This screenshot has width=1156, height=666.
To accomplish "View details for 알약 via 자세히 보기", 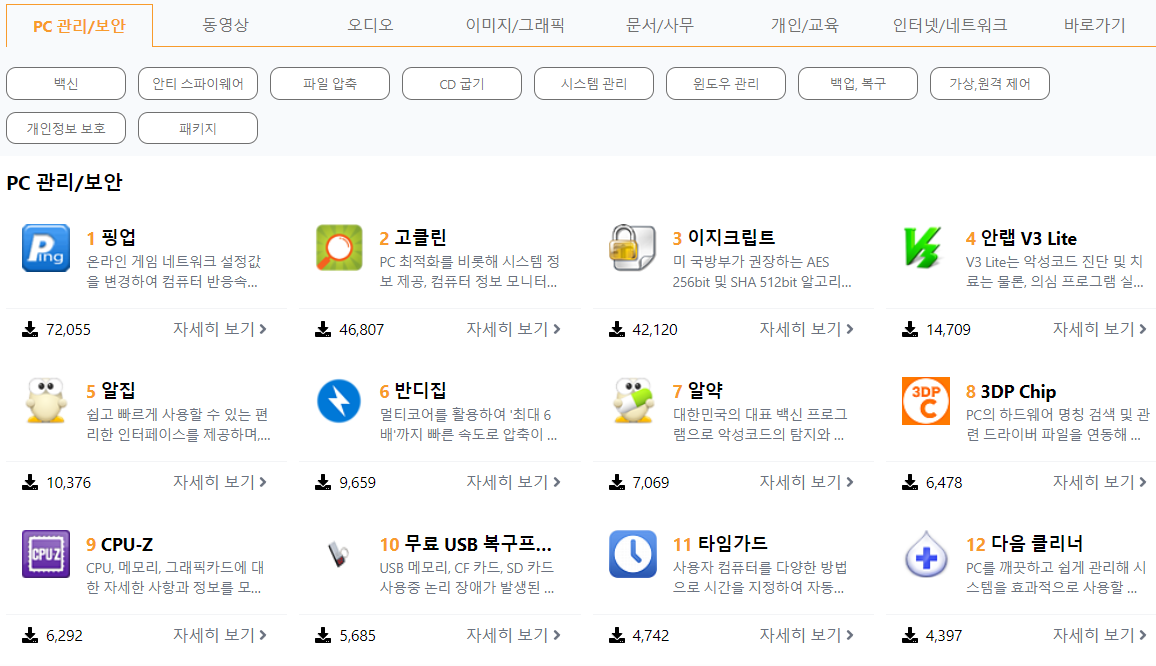I will pyautogui.click(x=807, y=482).
